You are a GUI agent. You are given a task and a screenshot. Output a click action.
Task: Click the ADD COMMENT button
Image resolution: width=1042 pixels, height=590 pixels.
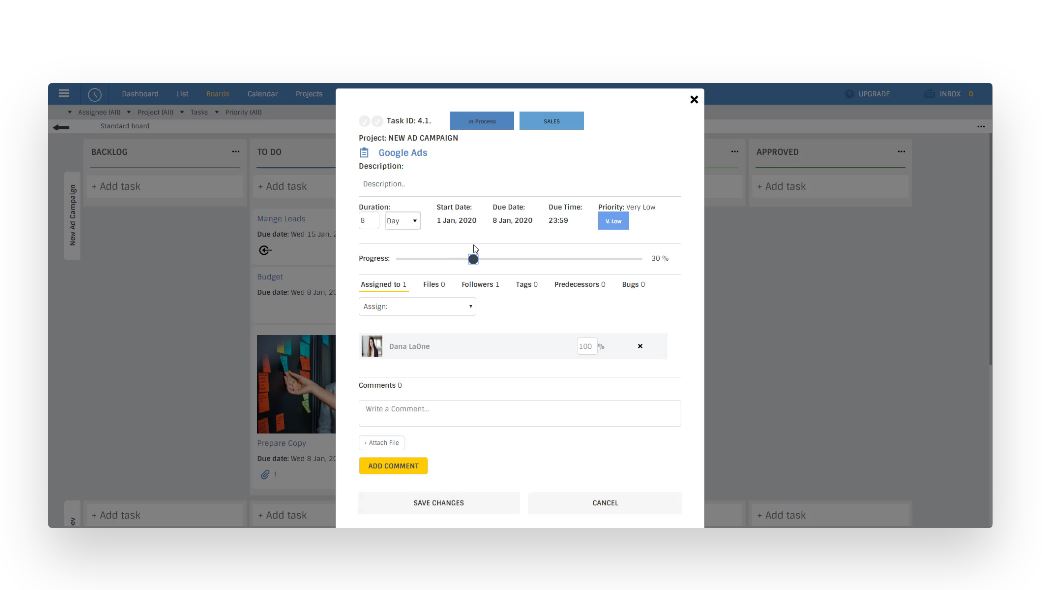[393, 466]
